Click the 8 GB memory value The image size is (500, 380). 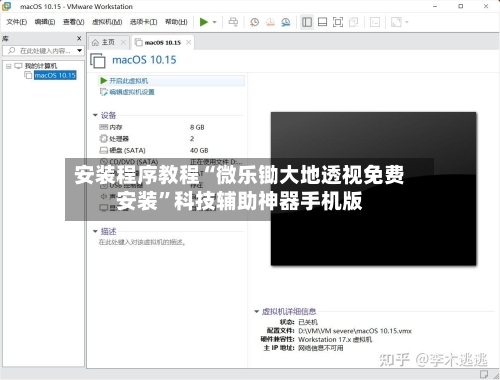coord(197,127)
